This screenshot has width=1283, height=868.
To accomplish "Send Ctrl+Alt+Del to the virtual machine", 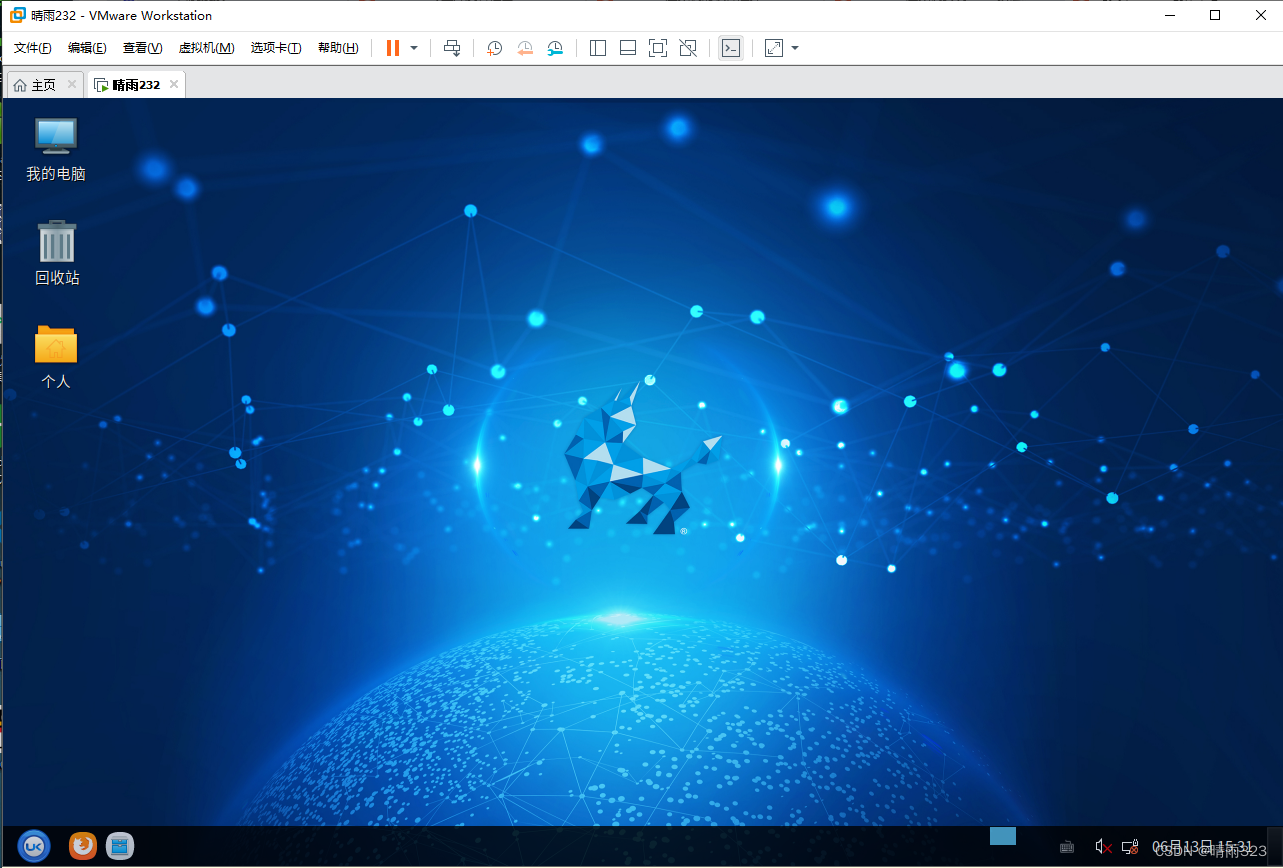I will 452,48.
